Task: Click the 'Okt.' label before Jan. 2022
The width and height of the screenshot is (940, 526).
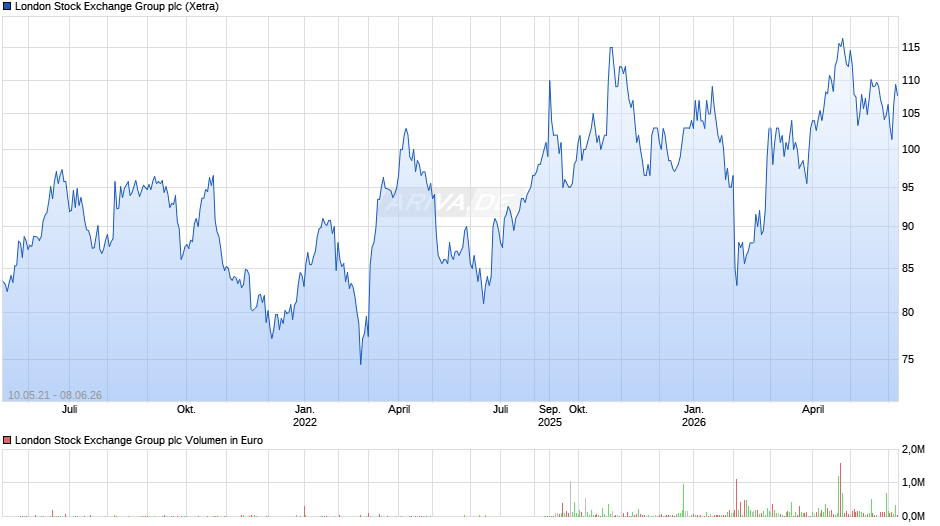Action: point(186,410)
